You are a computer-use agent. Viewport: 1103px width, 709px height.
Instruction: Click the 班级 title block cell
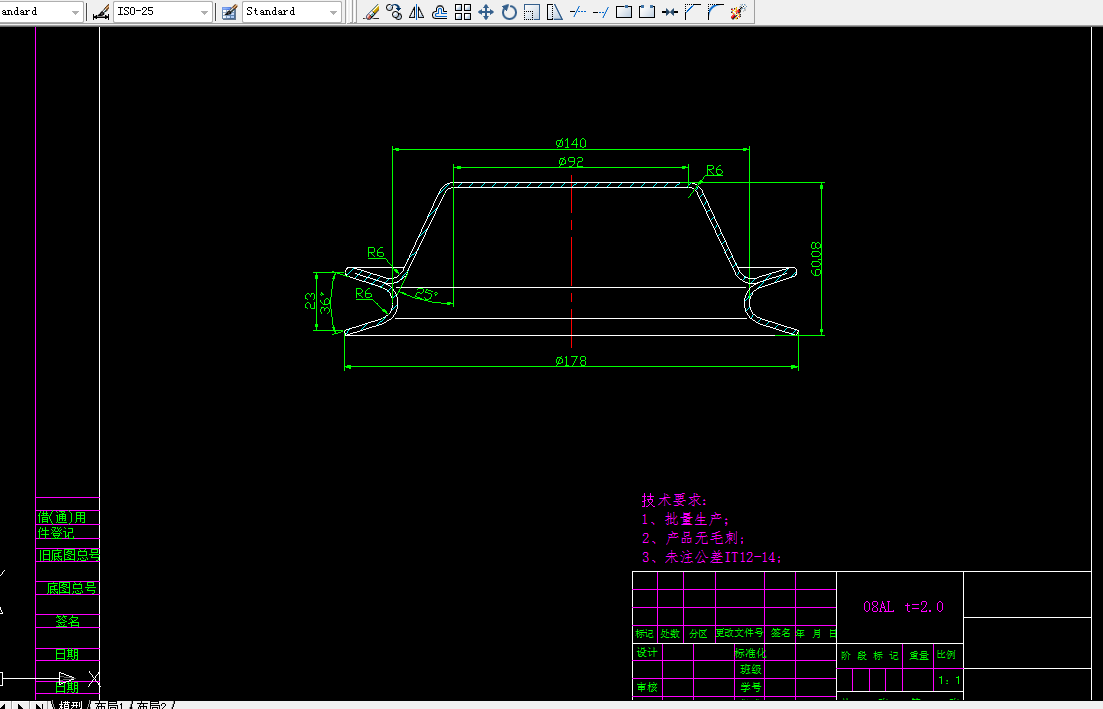(x=751, y=670)
